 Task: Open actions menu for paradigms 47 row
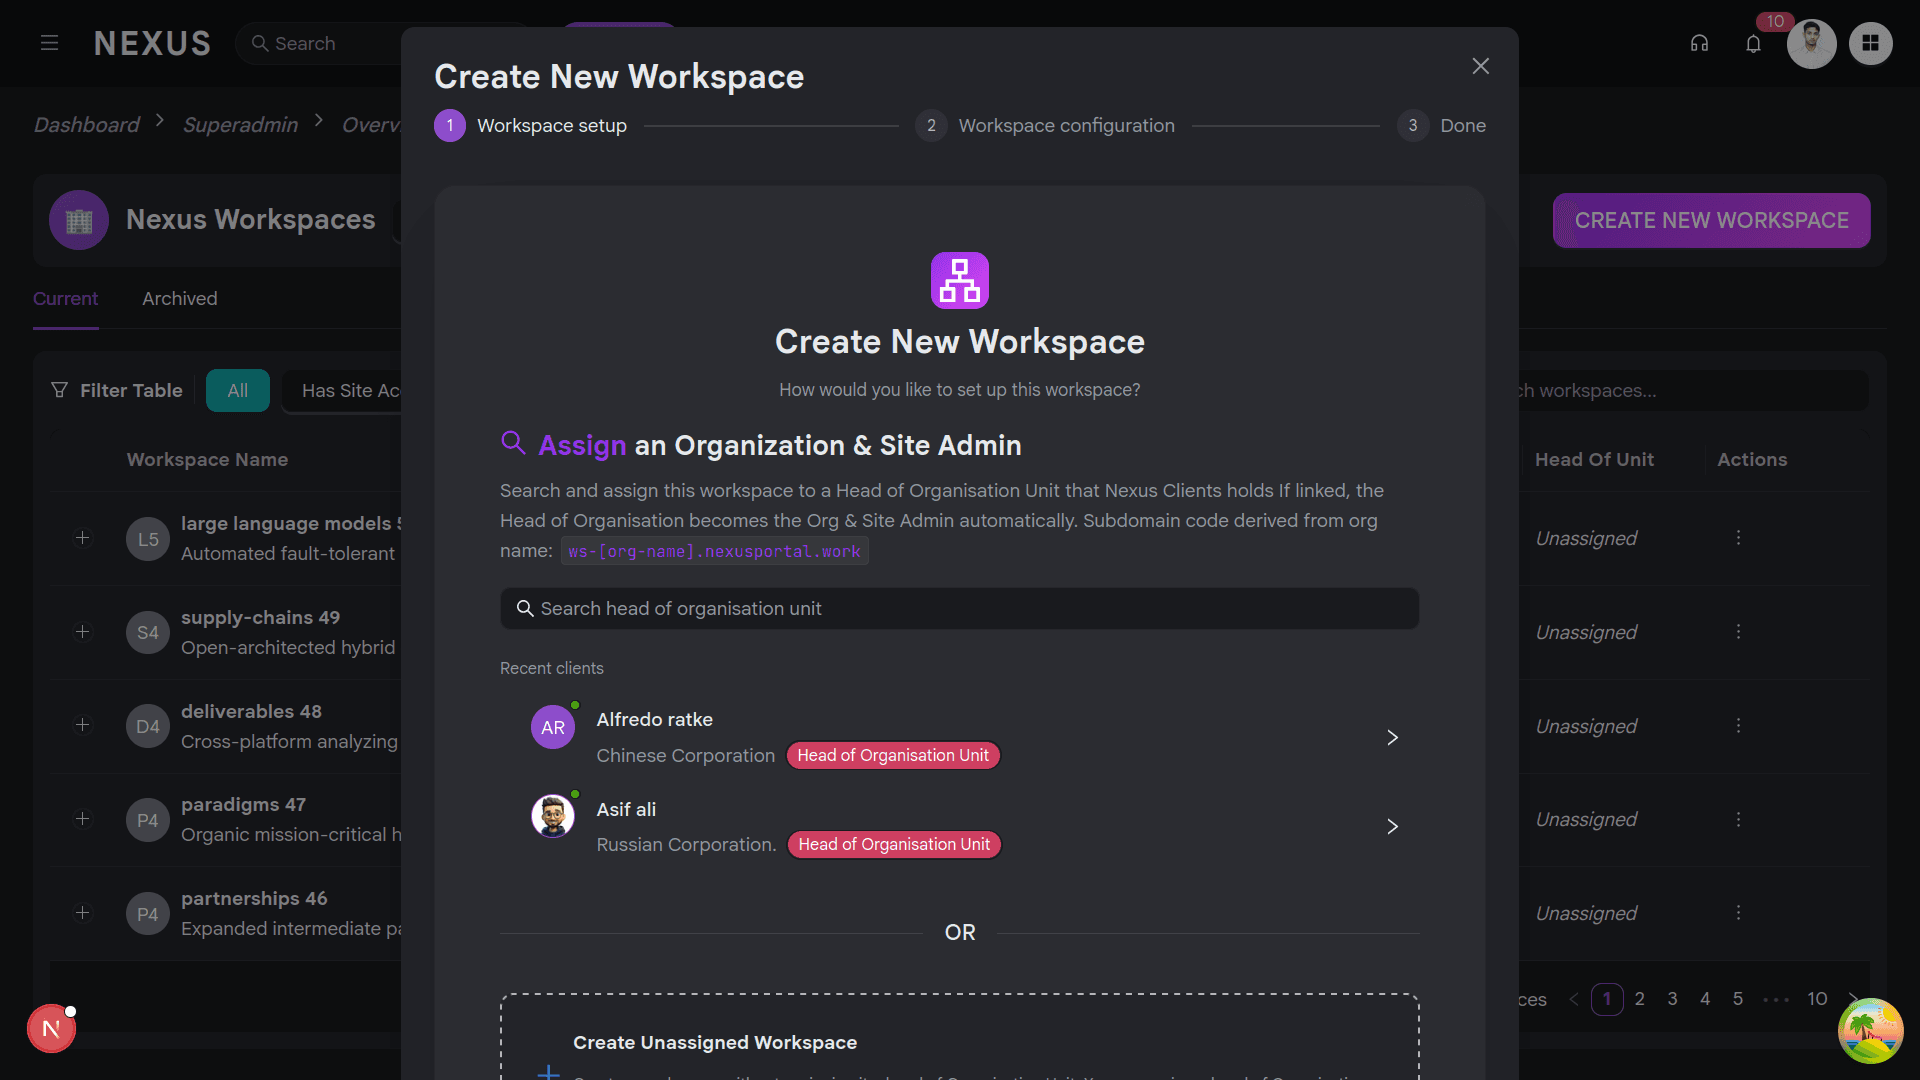click(1738, 819)
